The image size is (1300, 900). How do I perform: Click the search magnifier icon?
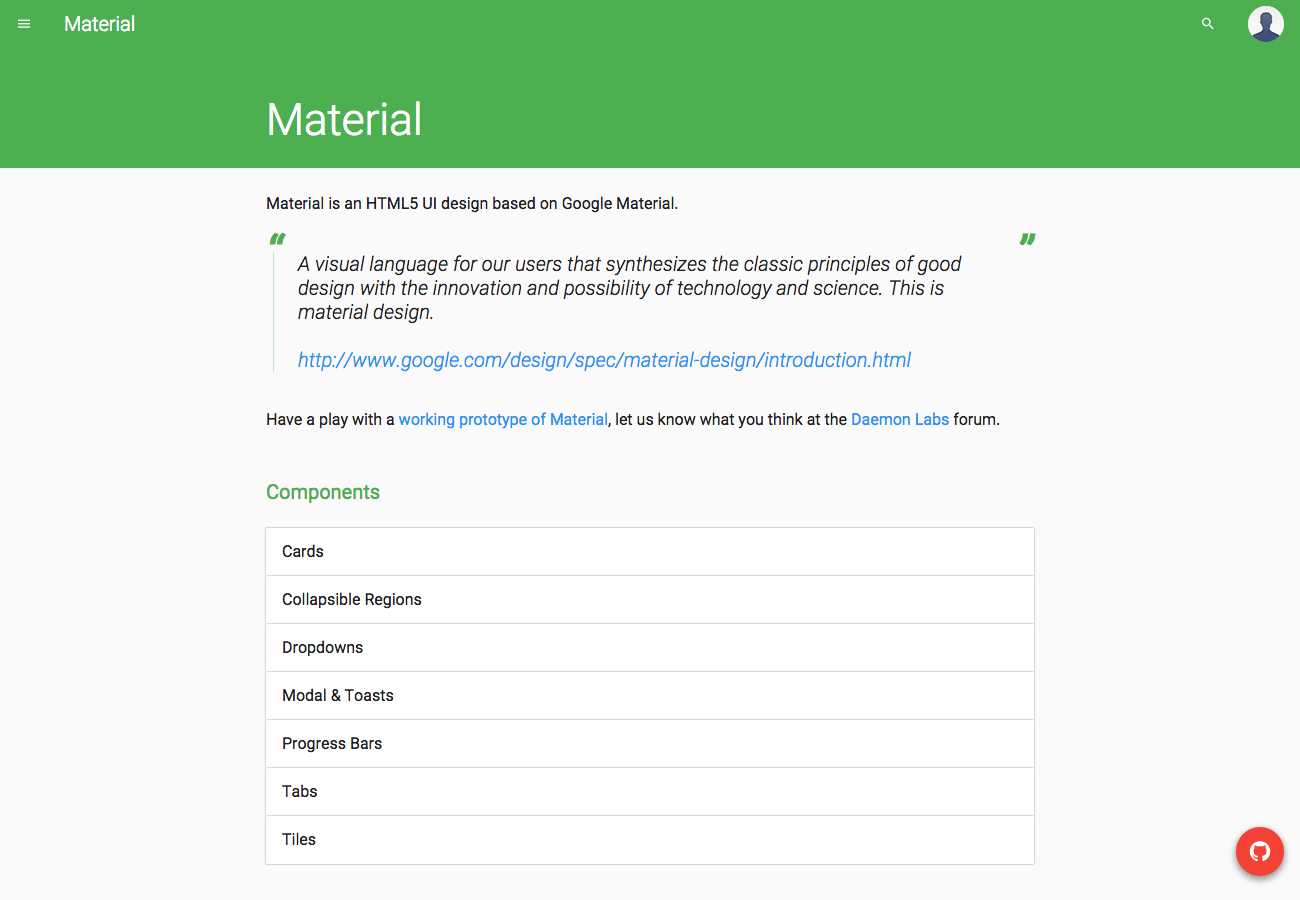(1207, 24)
